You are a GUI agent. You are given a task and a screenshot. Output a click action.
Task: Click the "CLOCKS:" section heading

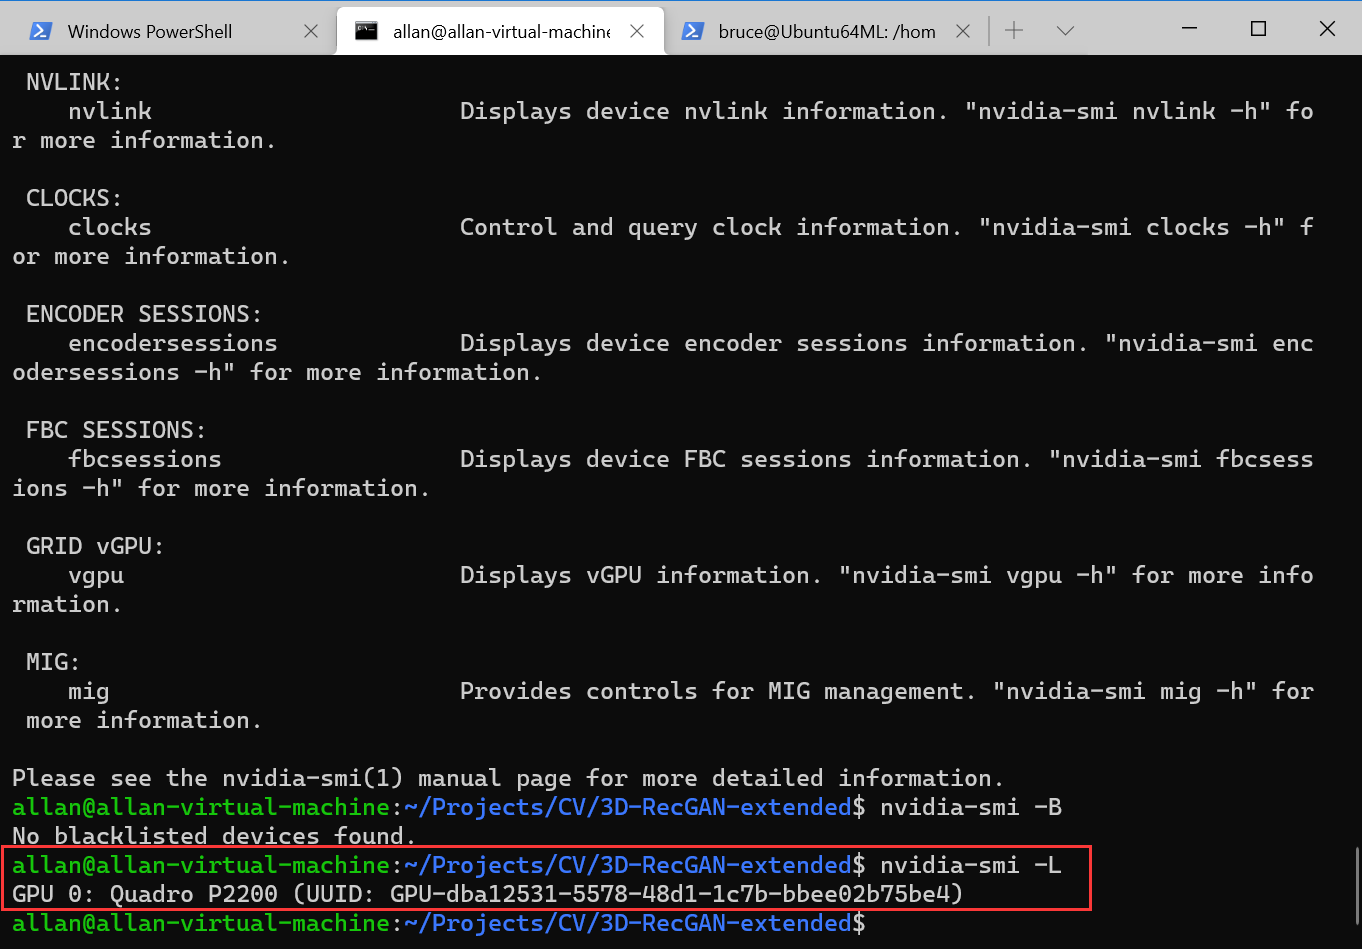75,198
